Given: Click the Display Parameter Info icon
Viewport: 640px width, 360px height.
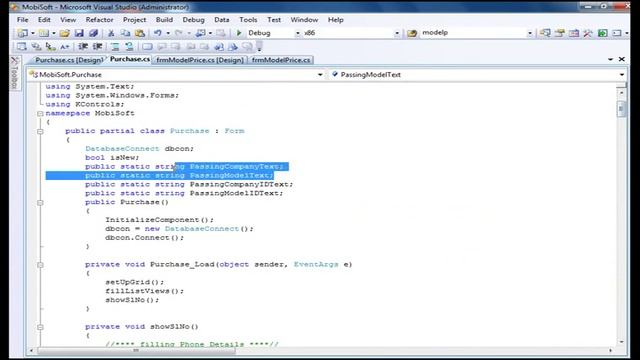Looking at the screenshot, I should (x=36, y=47).
